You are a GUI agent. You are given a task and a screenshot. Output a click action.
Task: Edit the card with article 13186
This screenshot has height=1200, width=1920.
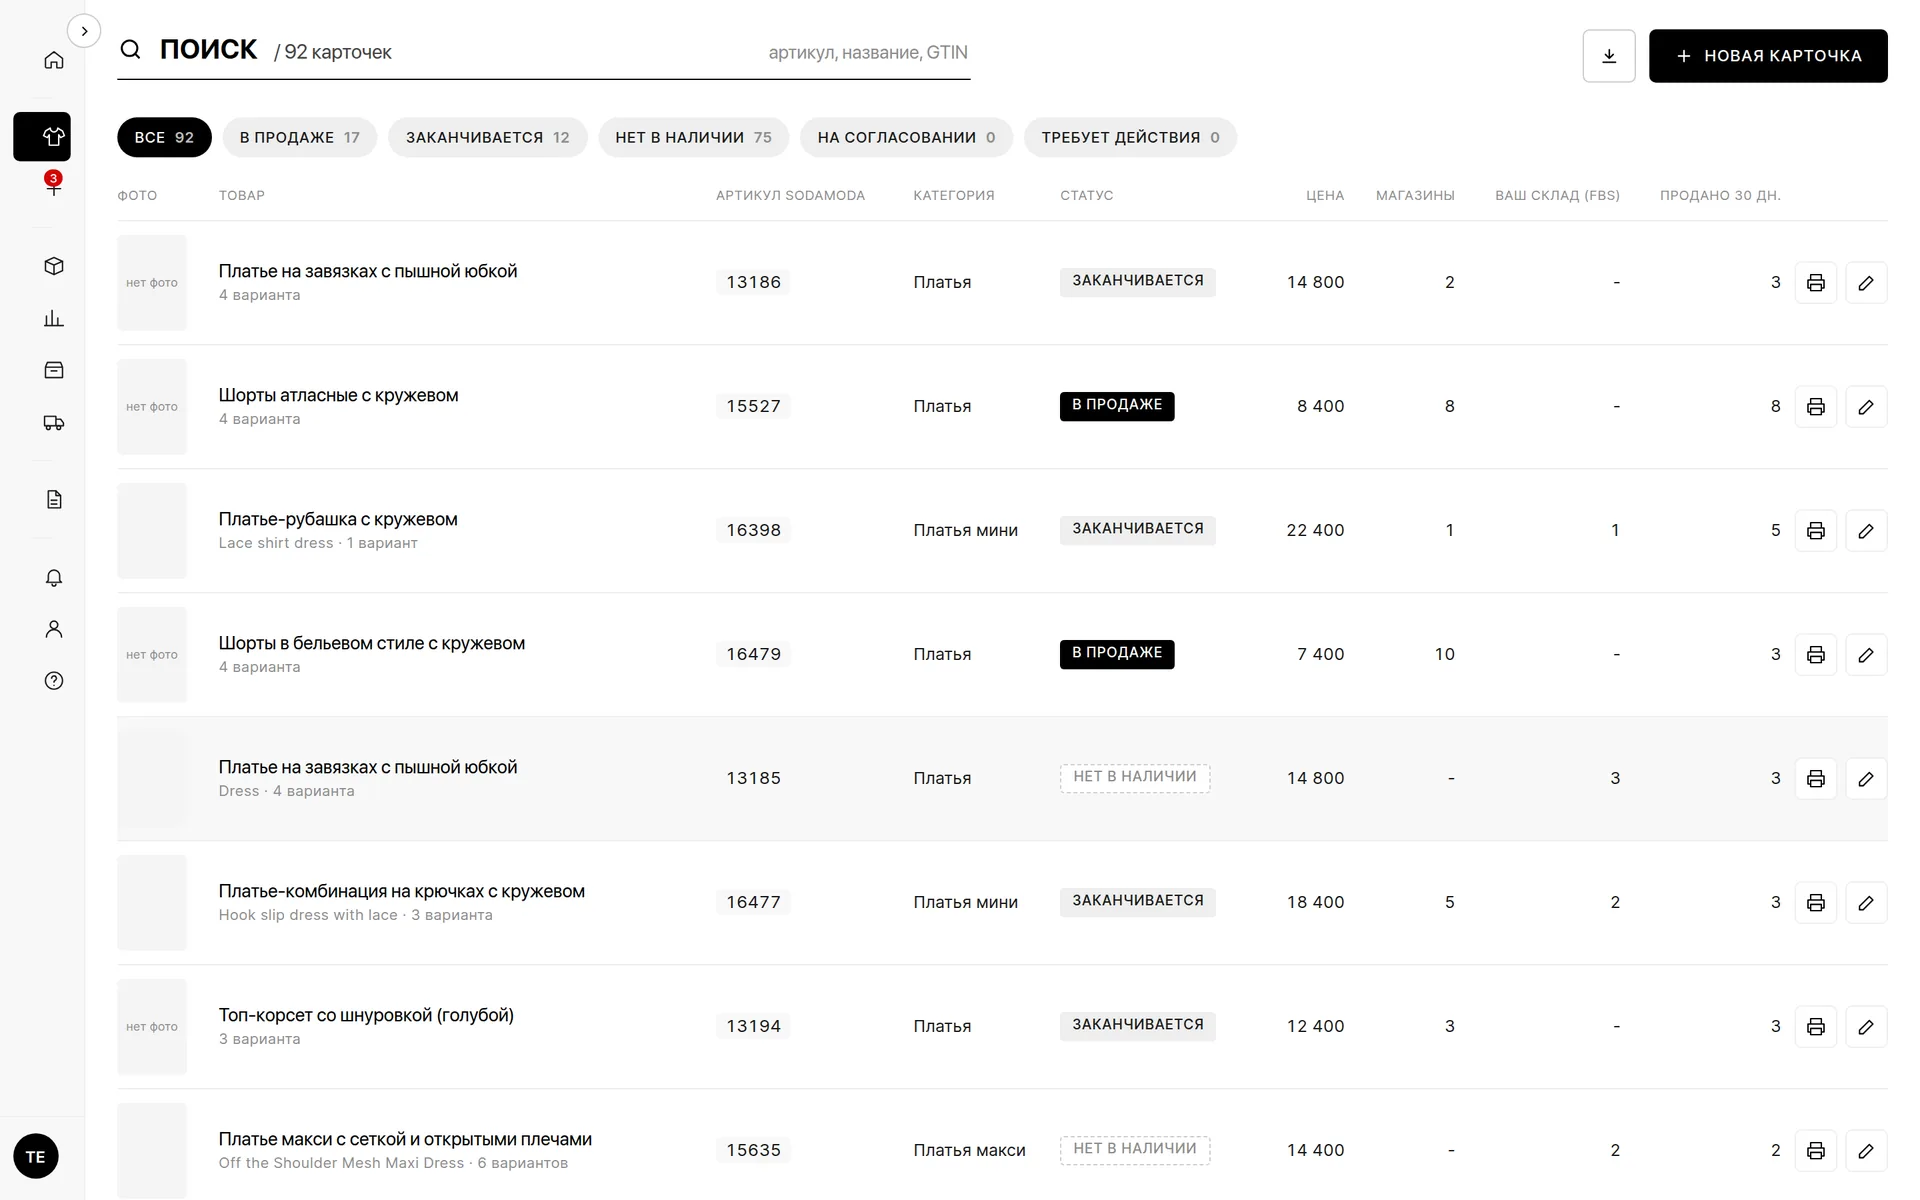coord(1866,283)
